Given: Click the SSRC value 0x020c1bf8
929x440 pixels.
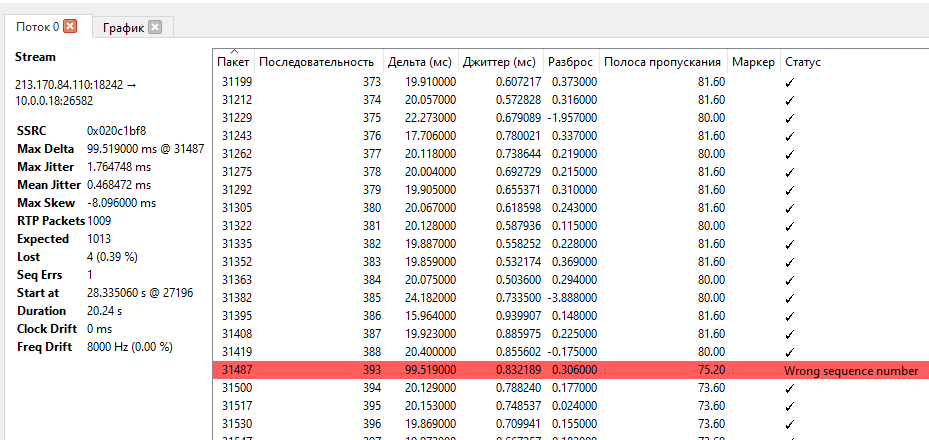Looking at the screenshot, I should pos(118,131).
